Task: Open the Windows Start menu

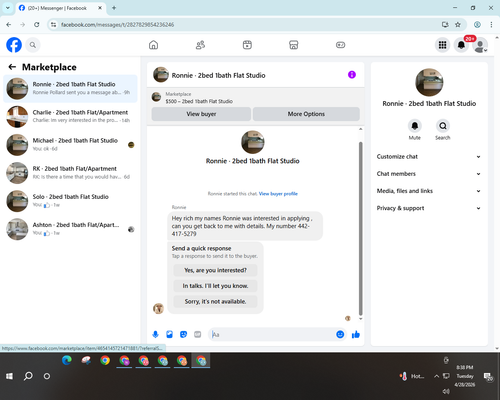Action: click(x=9, y=376)
